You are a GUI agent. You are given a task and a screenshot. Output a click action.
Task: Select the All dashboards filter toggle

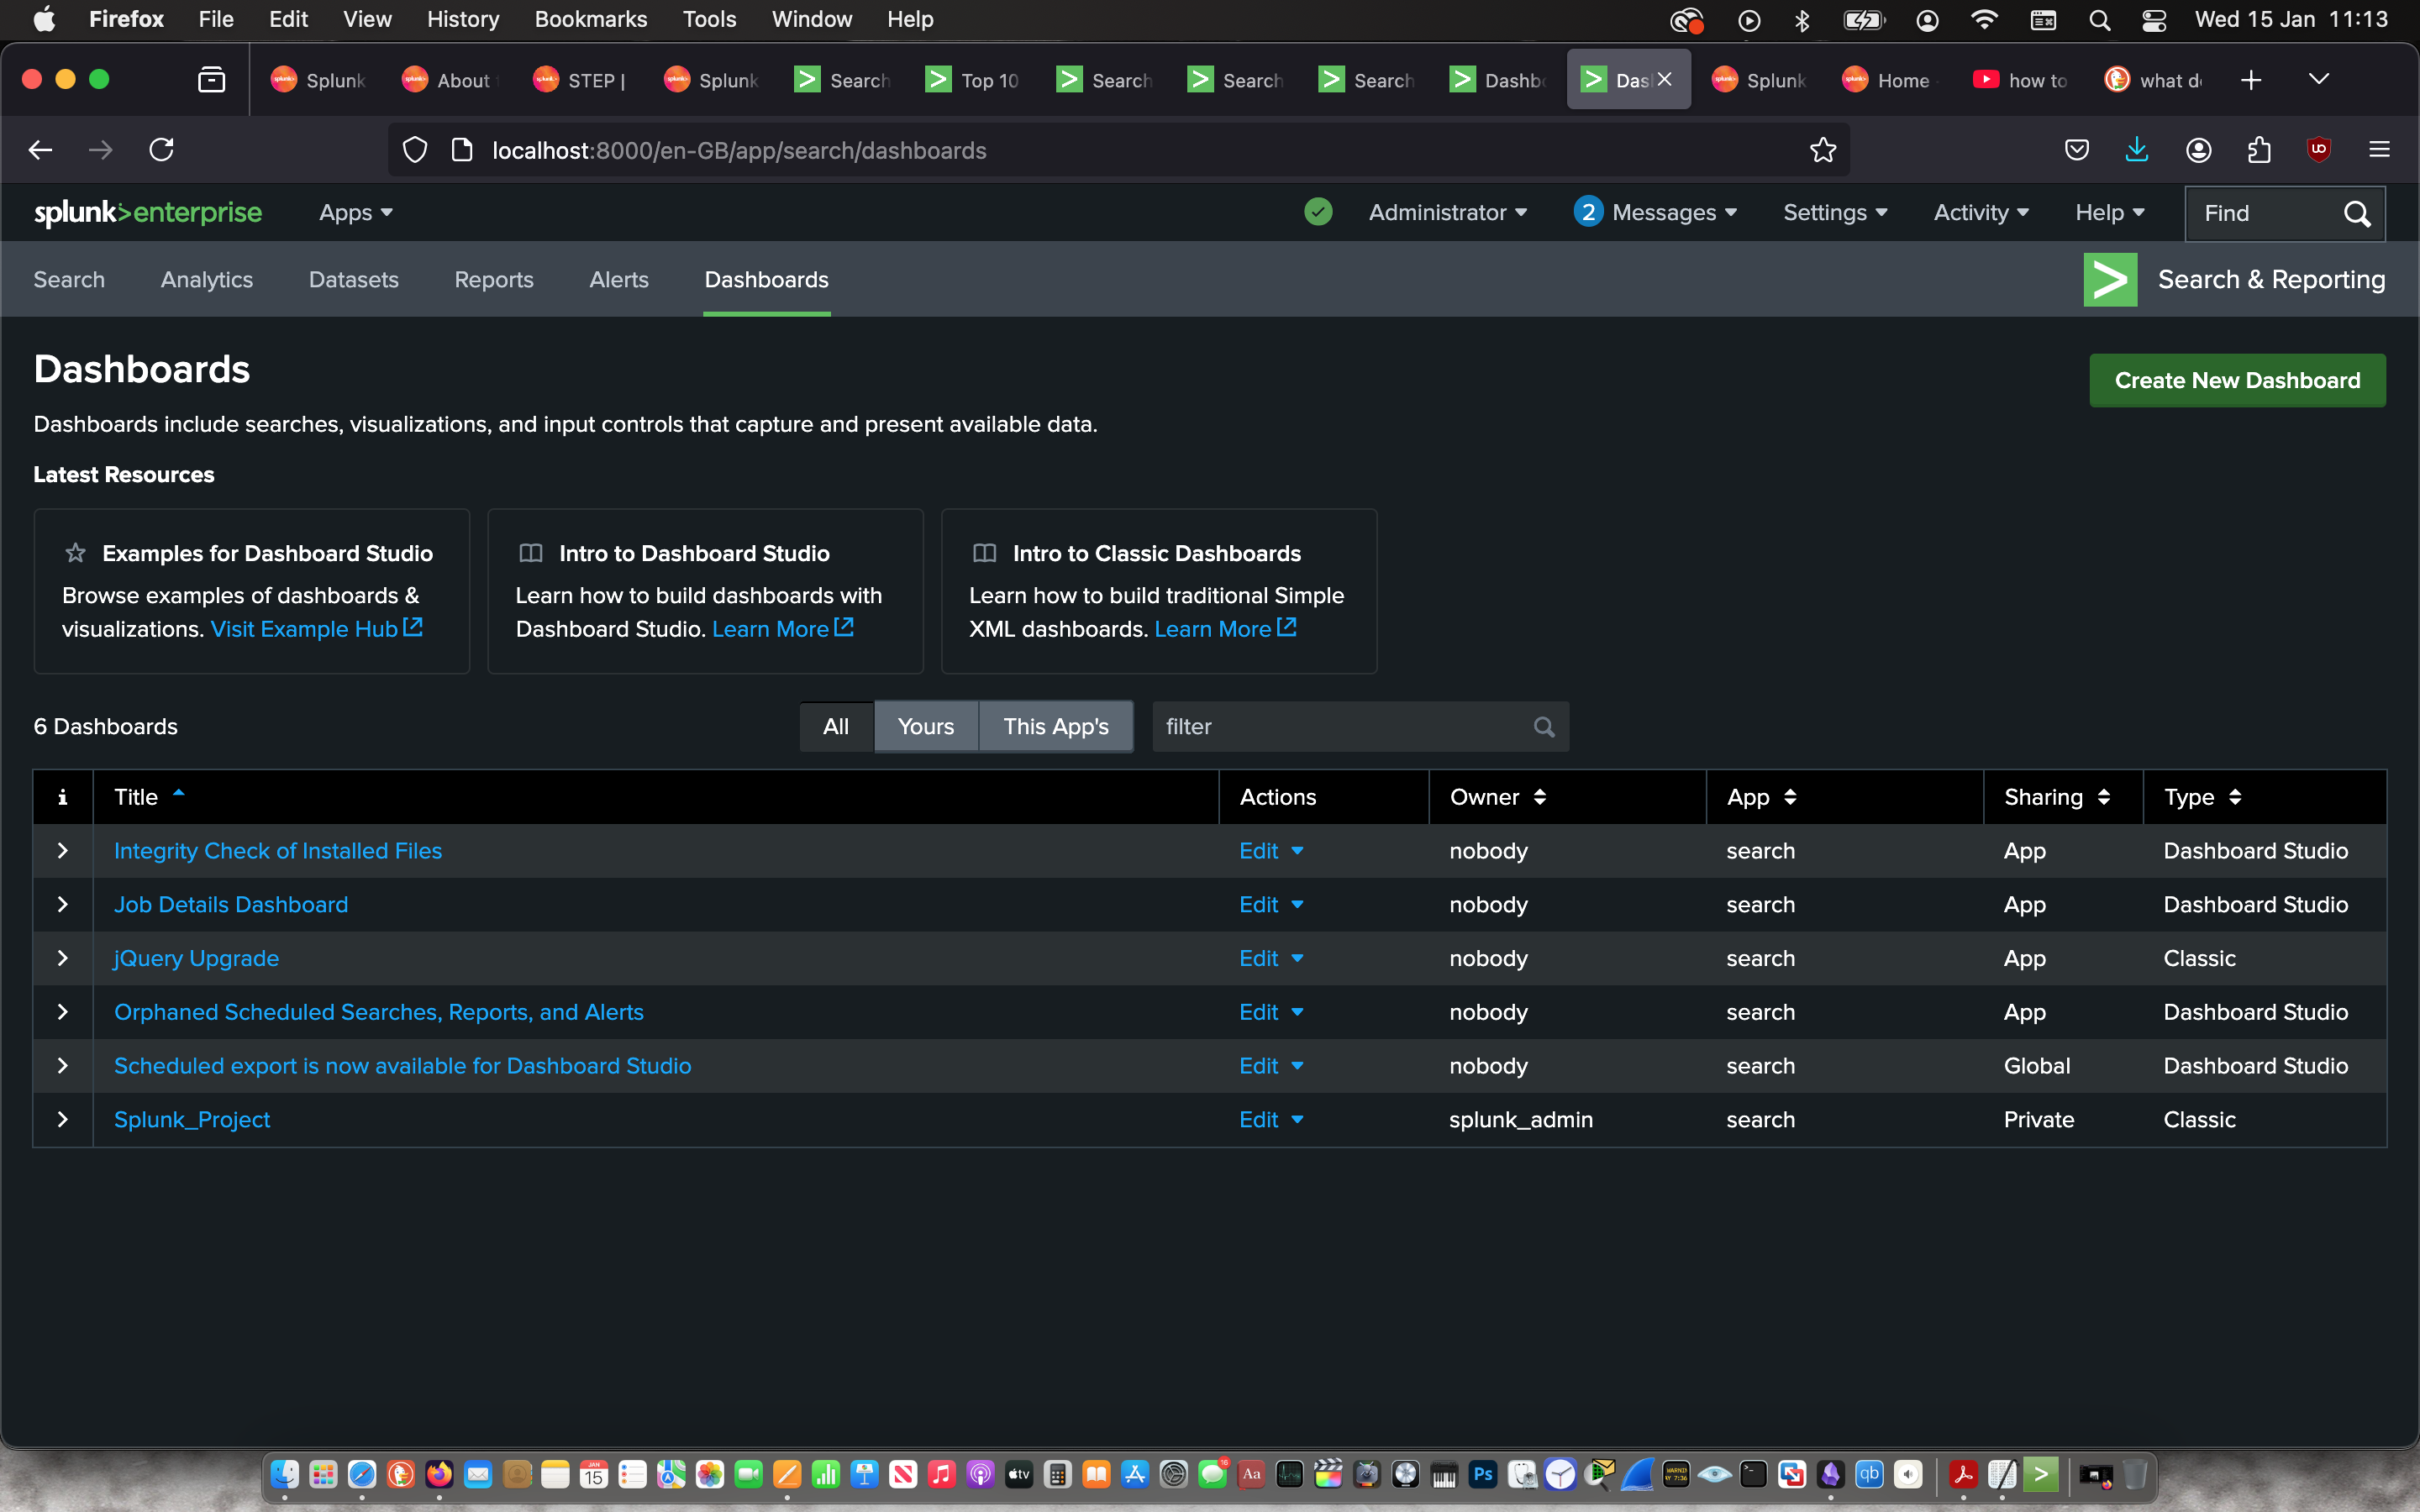click(835, 727)
